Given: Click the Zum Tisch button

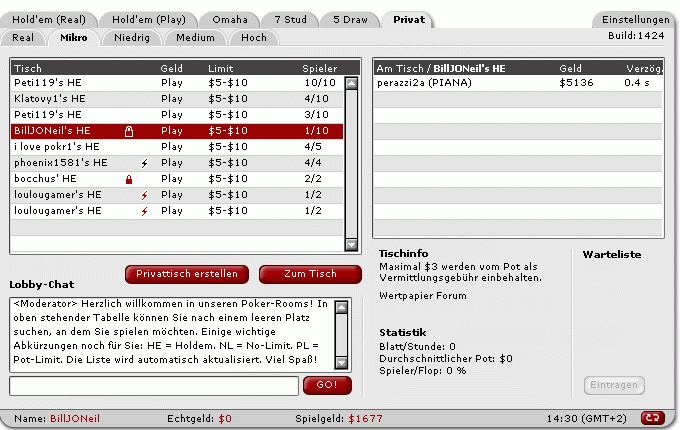Looking at the screenshot, I should pyautogui.click(x=310, y=274).
